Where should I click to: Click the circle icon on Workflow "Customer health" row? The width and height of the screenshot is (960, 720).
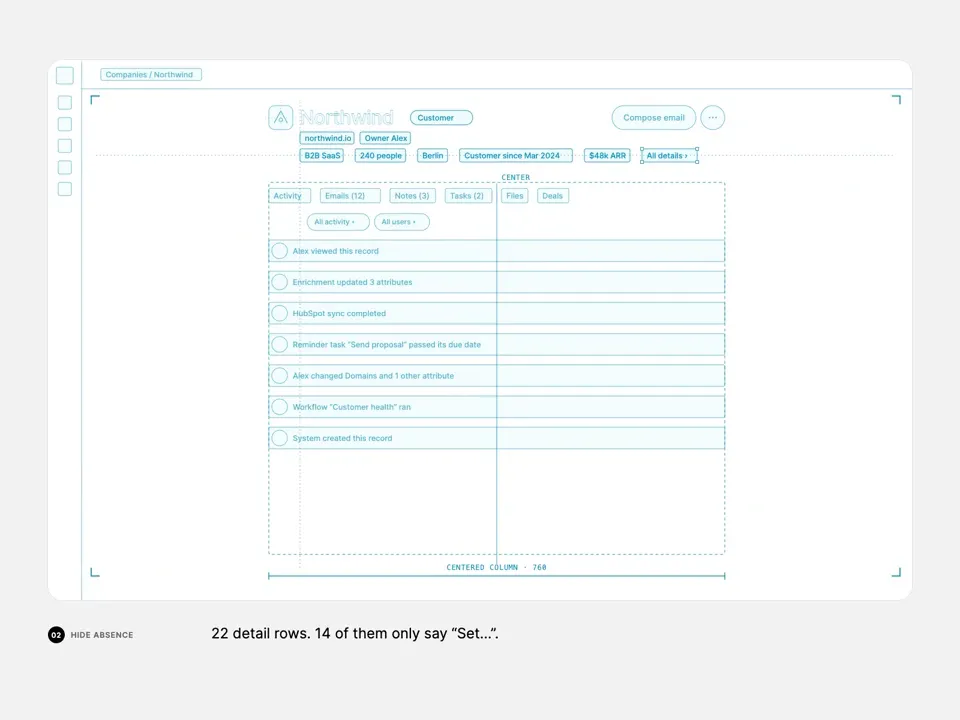click(280, 407)
